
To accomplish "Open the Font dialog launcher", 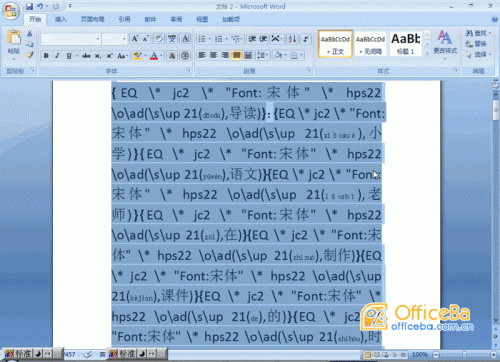I will pos(189,70).
